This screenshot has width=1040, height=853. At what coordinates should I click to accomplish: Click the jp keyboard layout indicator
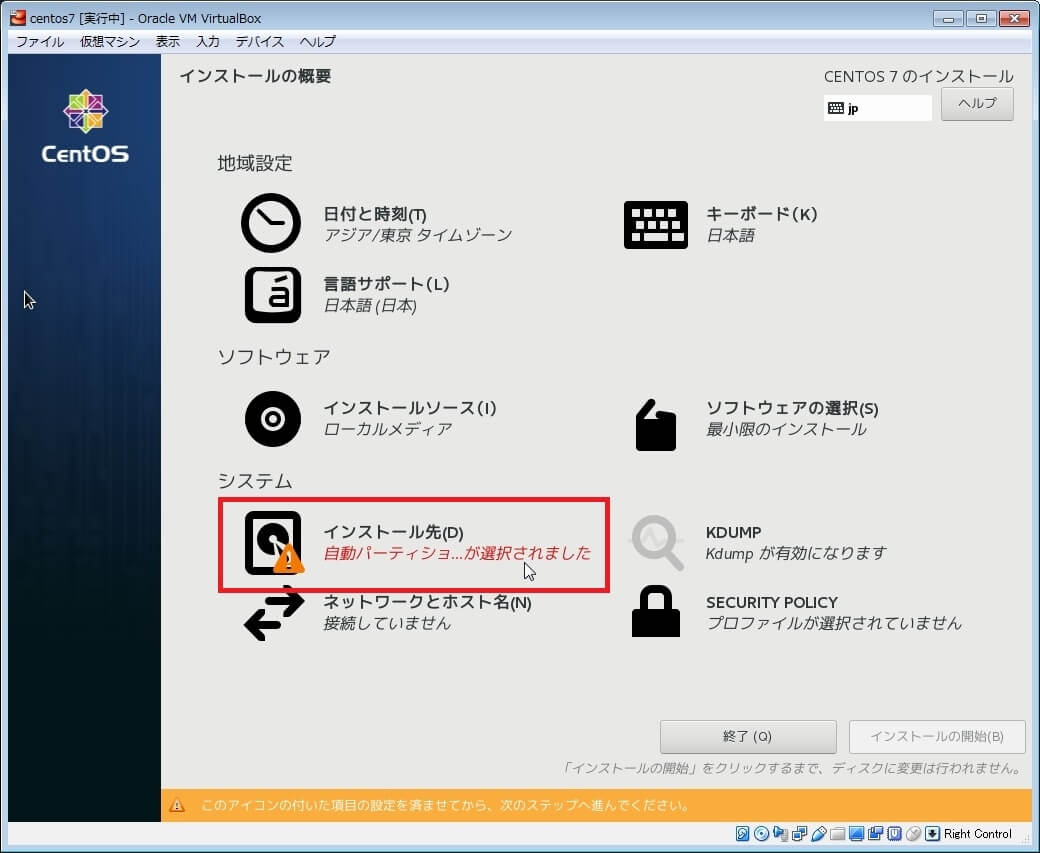[877, 108]
